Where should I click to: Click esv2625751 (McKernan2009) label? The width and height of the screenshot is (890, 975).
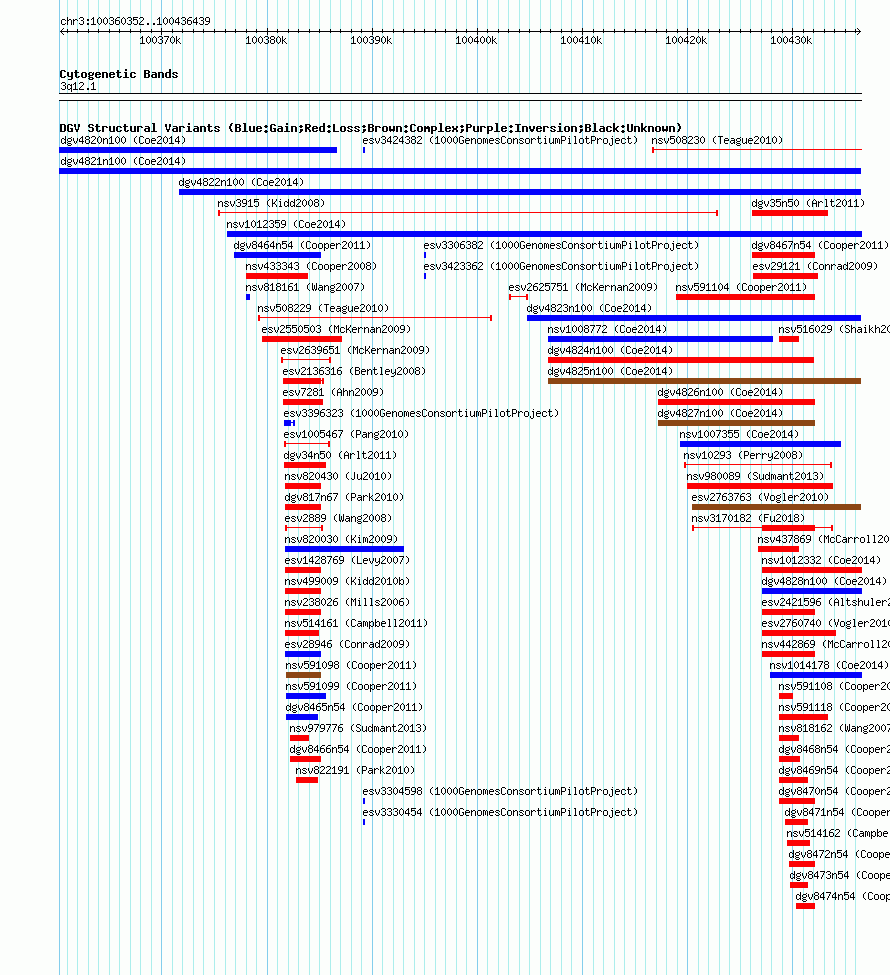(583, 288)
